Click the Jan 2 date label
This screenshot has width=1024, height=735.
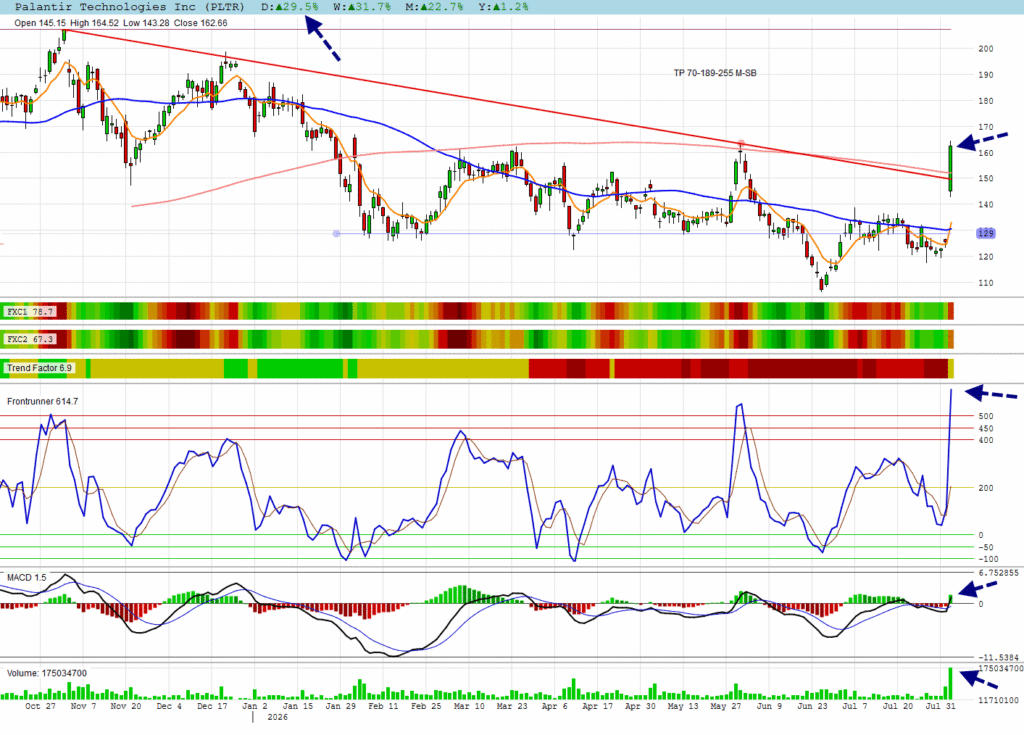(x=255, y=706)
